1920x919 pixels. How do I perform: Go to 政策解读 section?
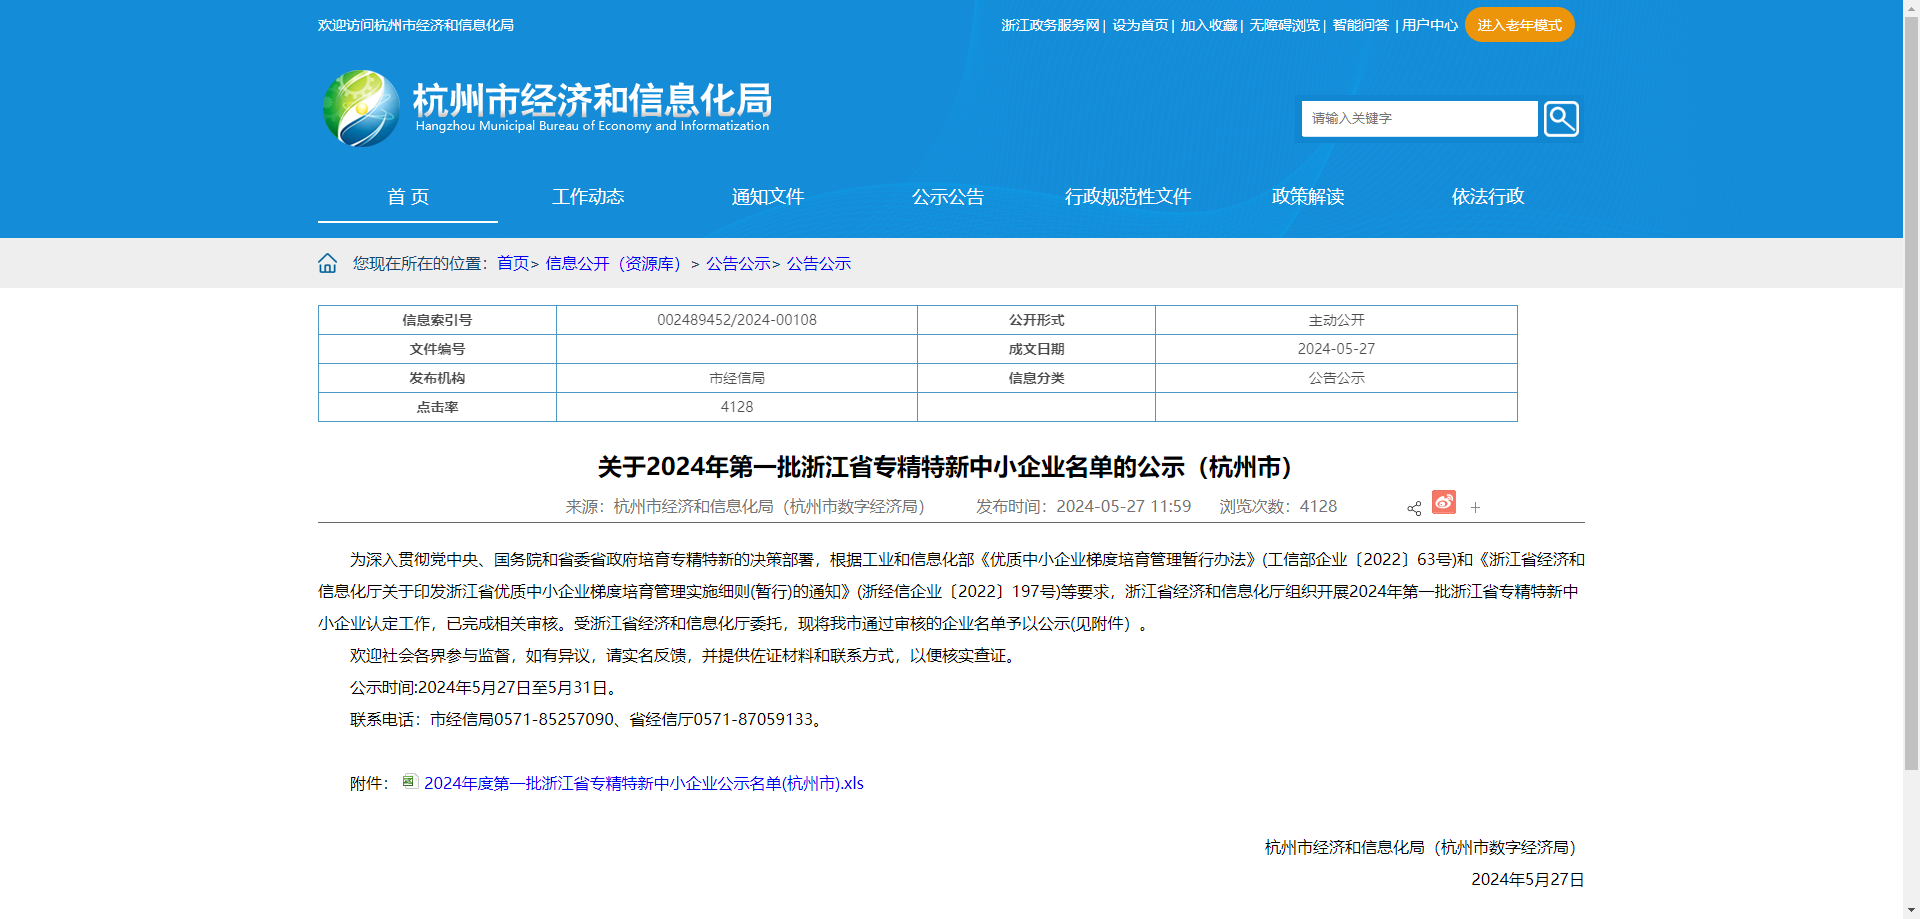click(1308, 197)
